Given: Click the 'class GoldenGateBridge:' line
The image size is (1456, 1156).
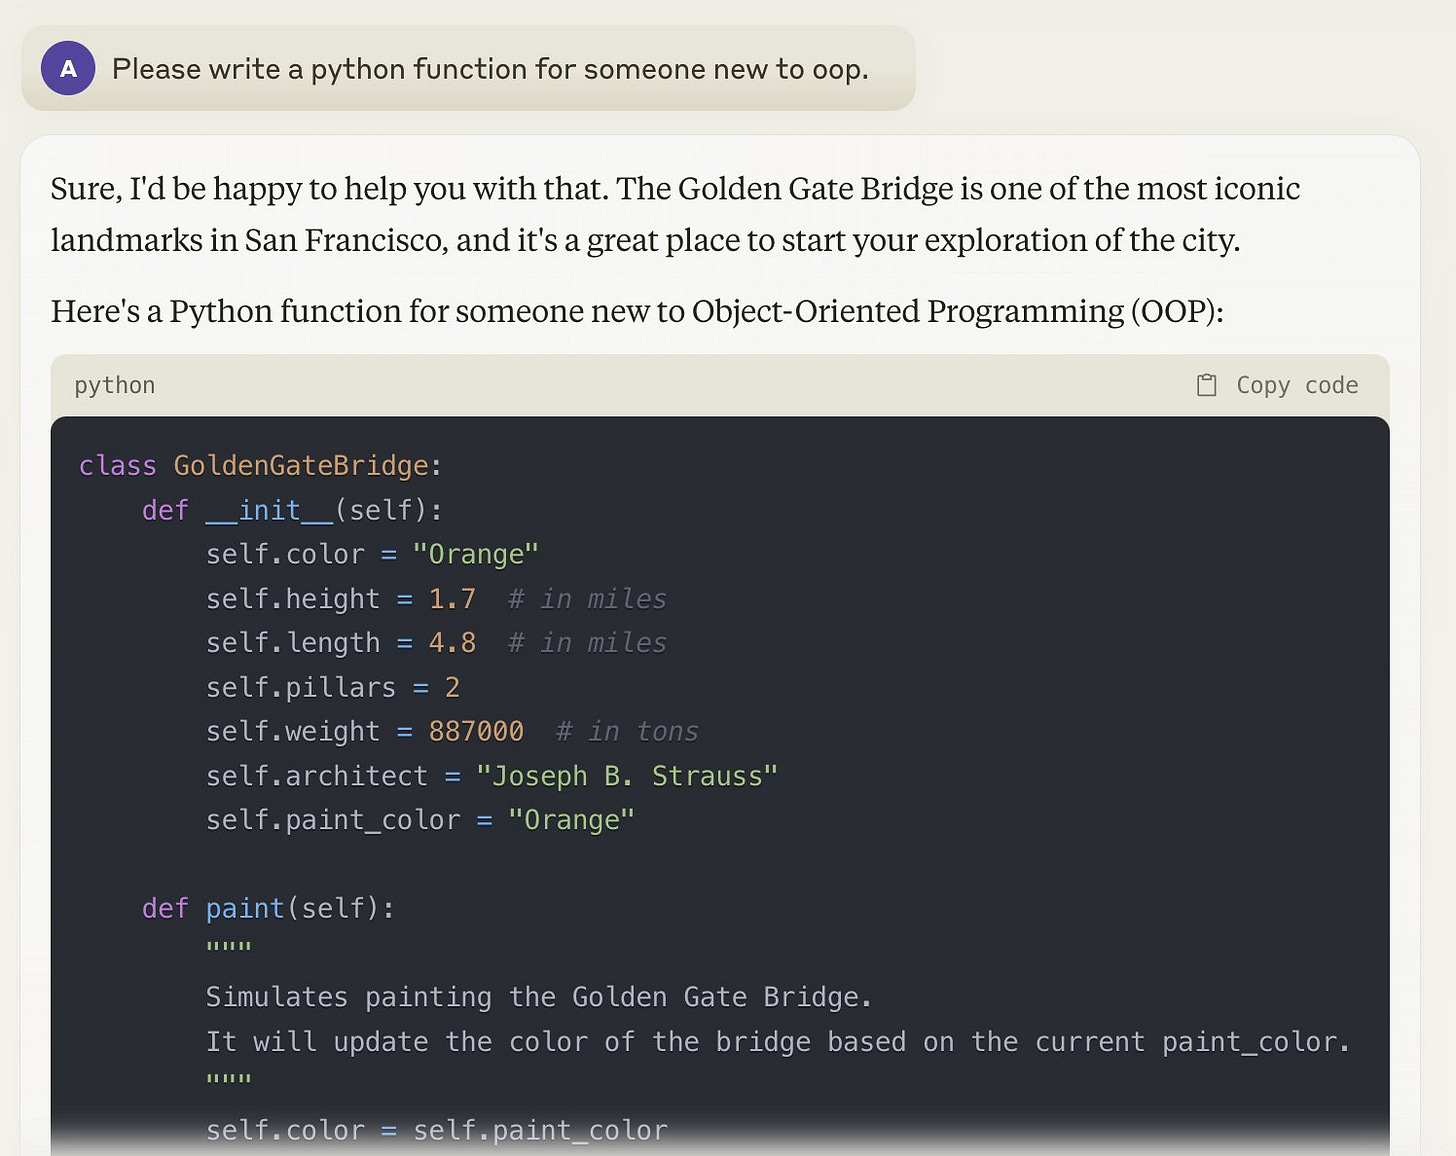Looking at the screenshot, I should (x=260, y=466).
